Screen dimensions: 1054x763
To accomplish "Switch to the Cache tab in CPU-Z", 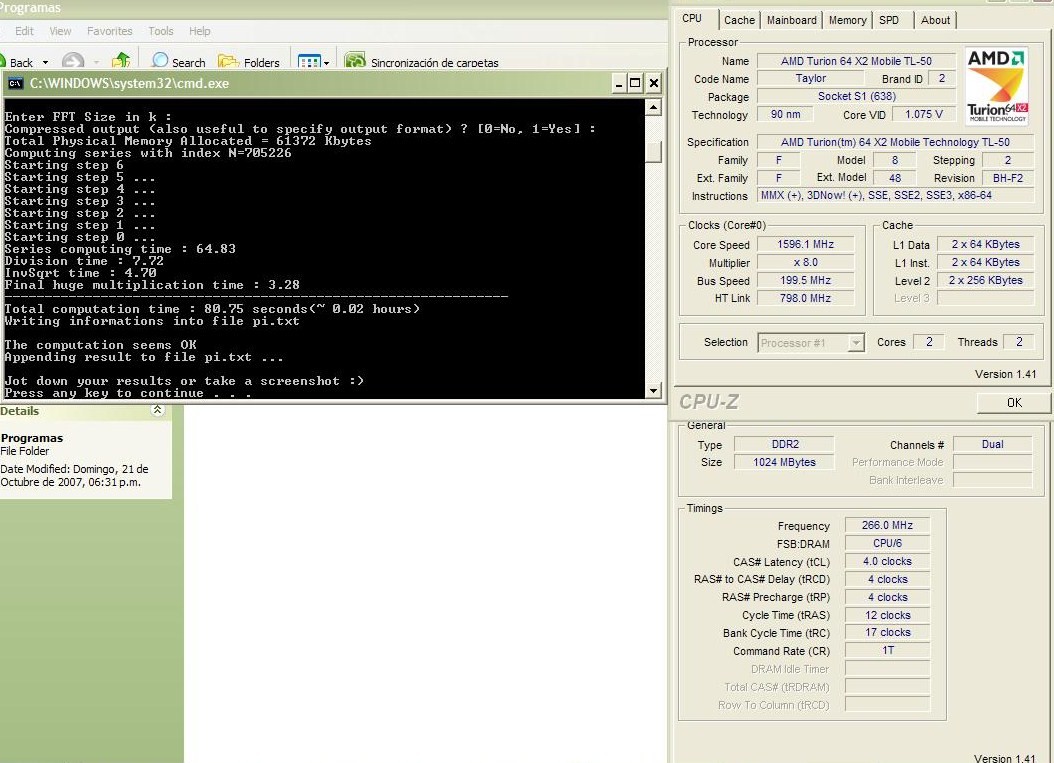I will coord(739,20).
